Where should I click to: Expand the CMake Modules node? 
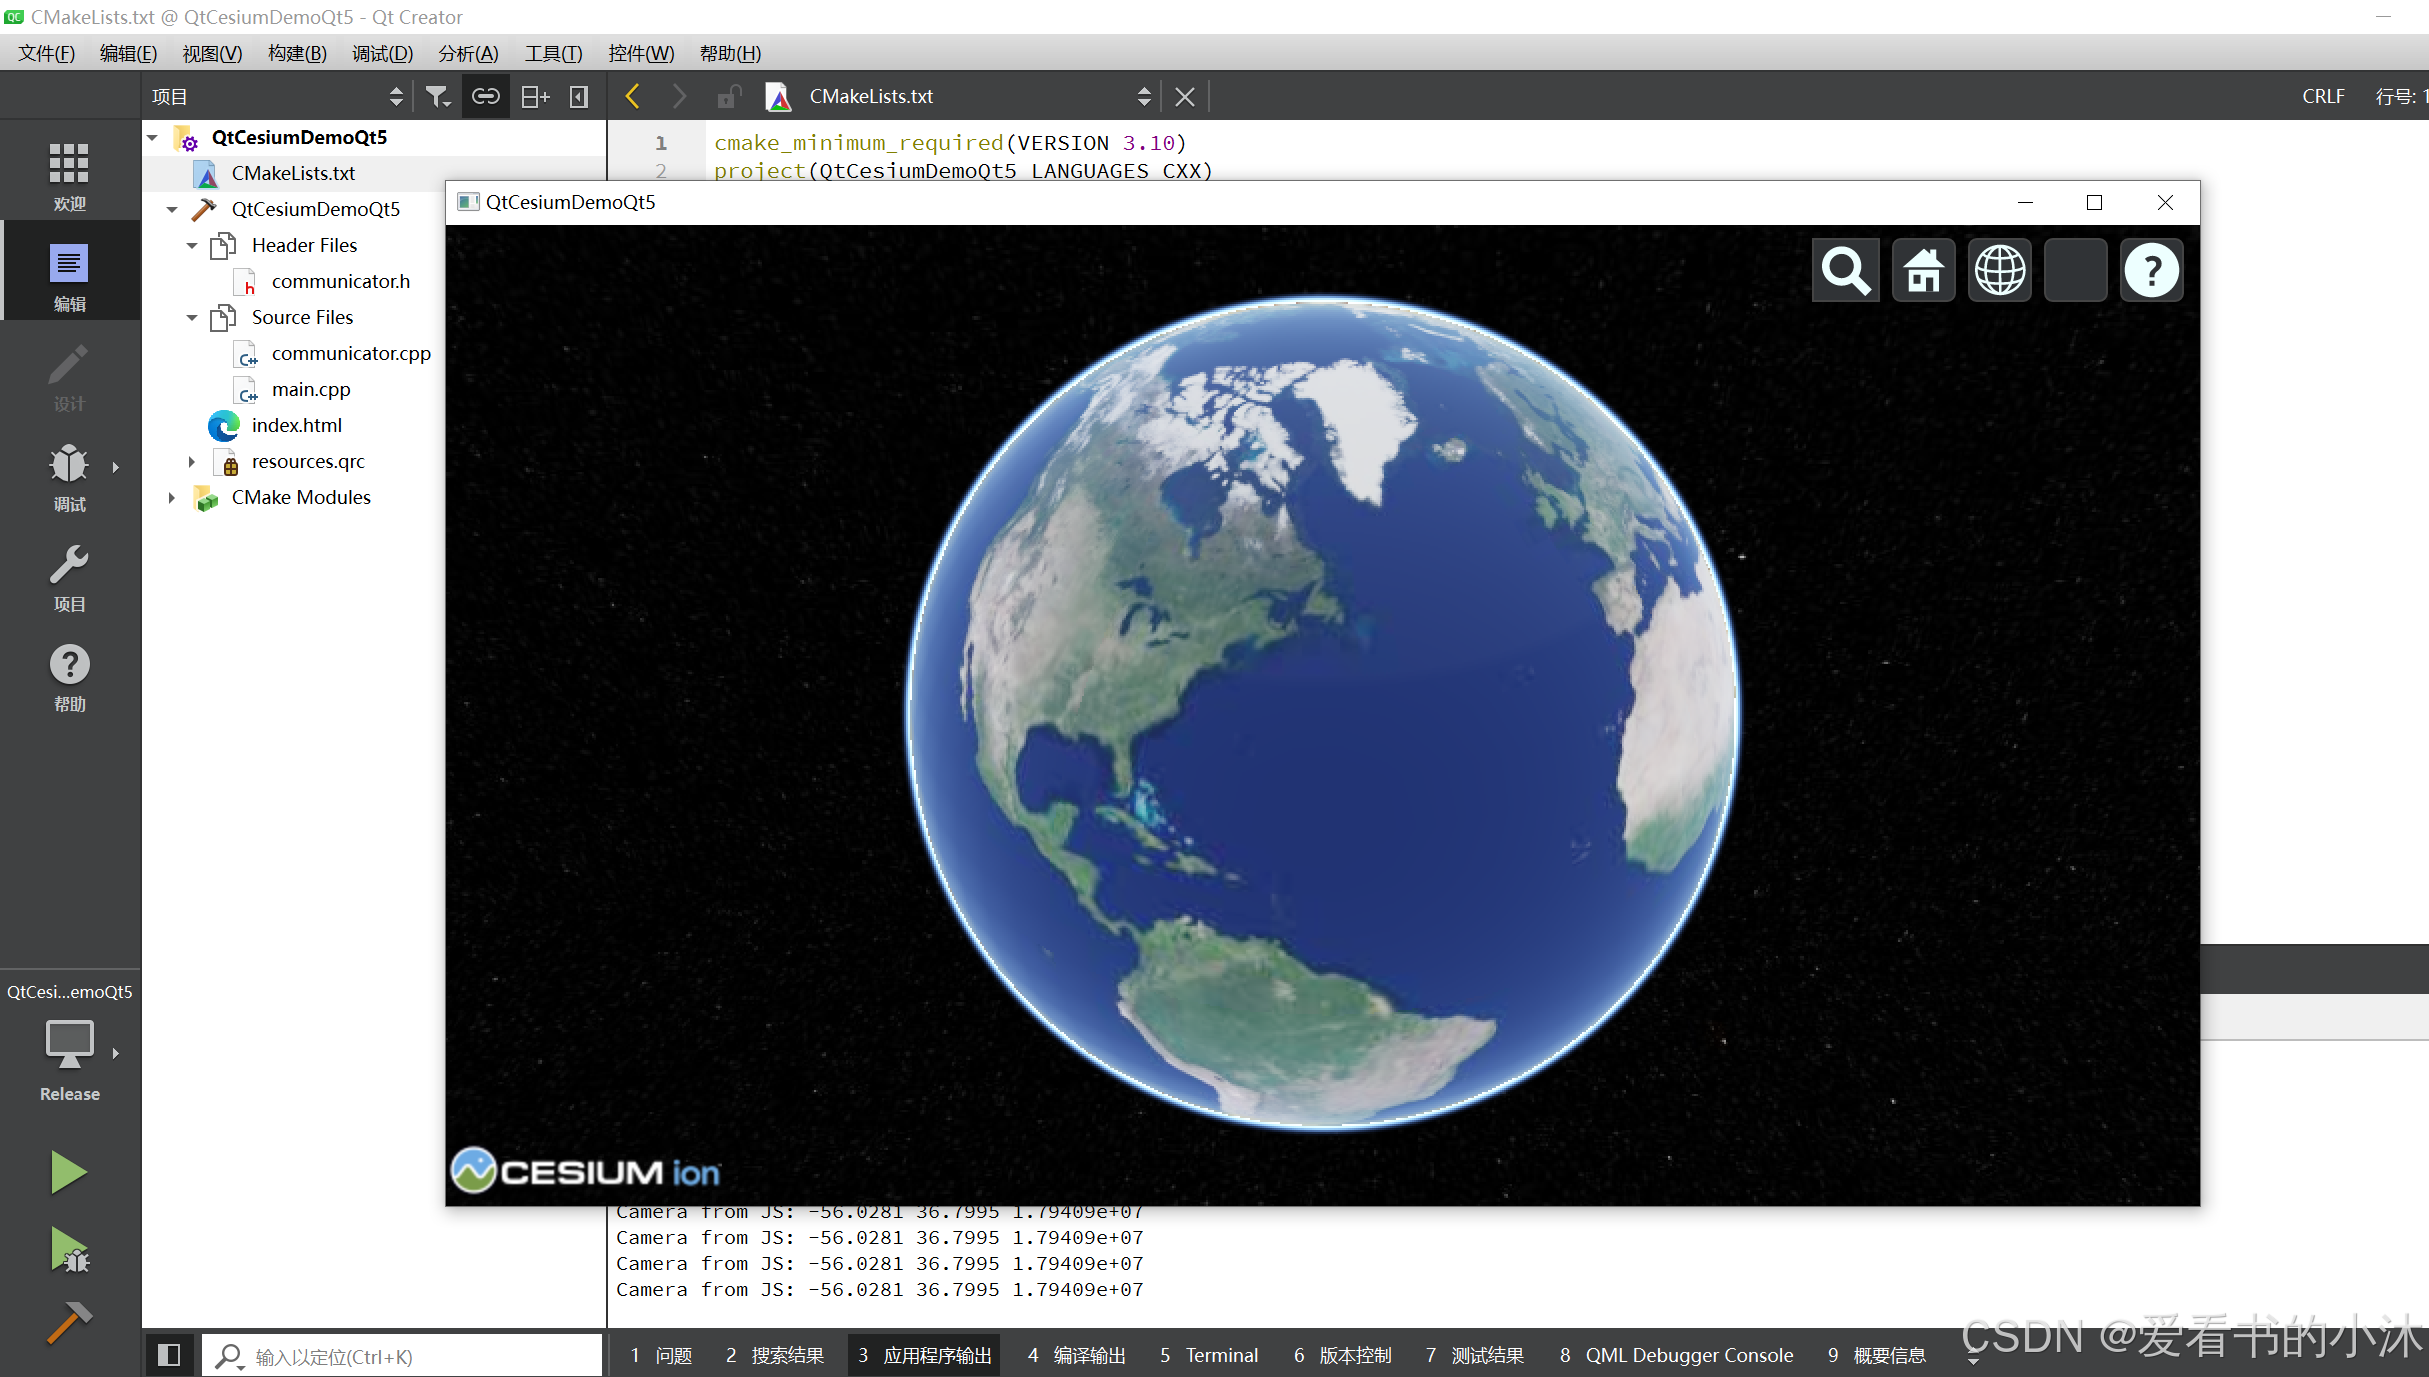click(172, 497)
